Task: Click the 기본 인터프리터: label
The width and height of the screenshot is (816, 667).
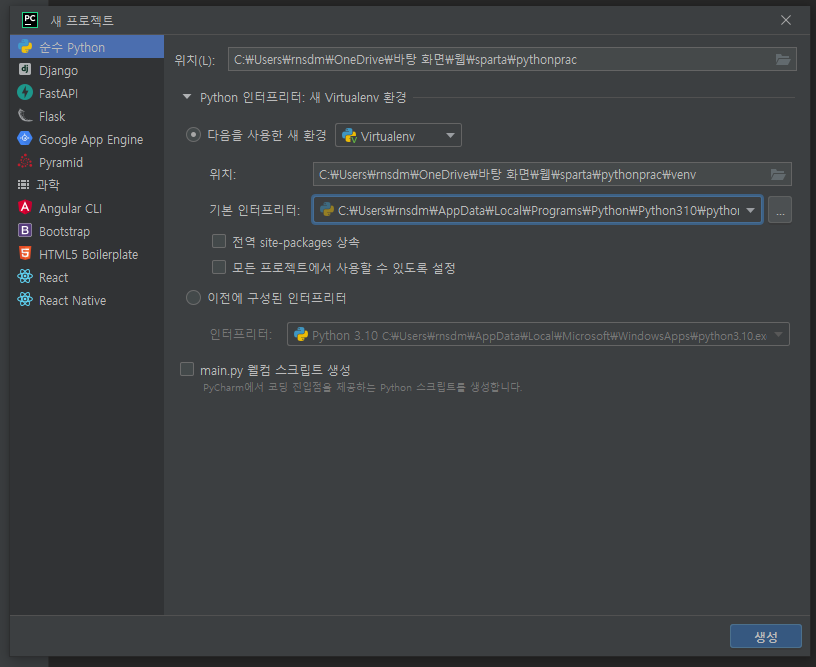Action: (254, 210)
